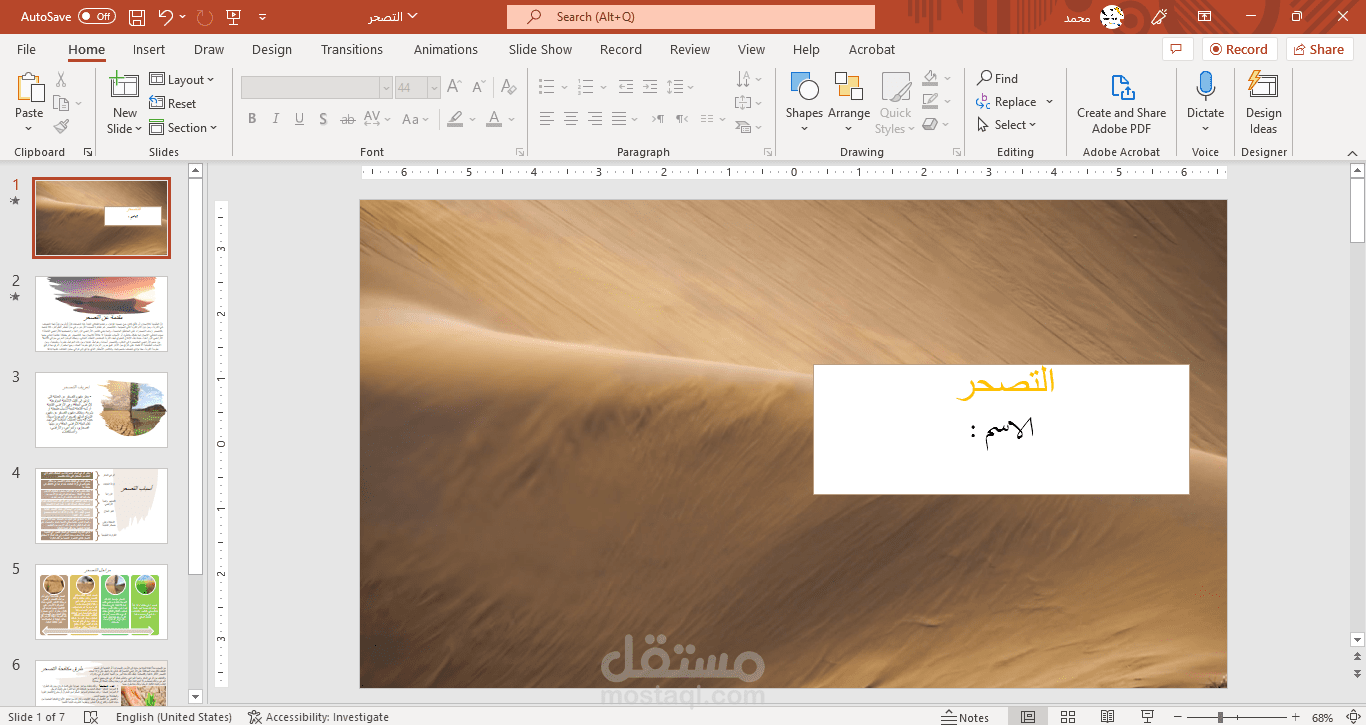The image size is (1366, 725).
Task: Select the Format Painter brush icon
Action: [x=61, y=127]
